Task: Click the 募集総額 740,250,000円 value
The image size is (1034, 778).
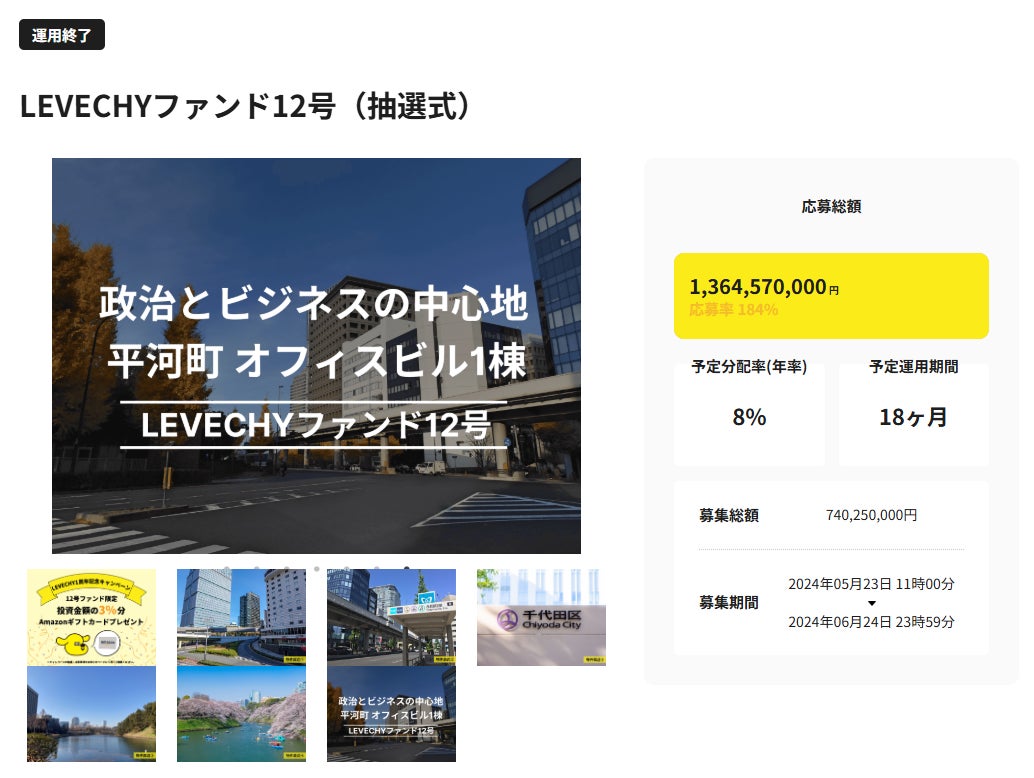Action: [x=871, y=515]
